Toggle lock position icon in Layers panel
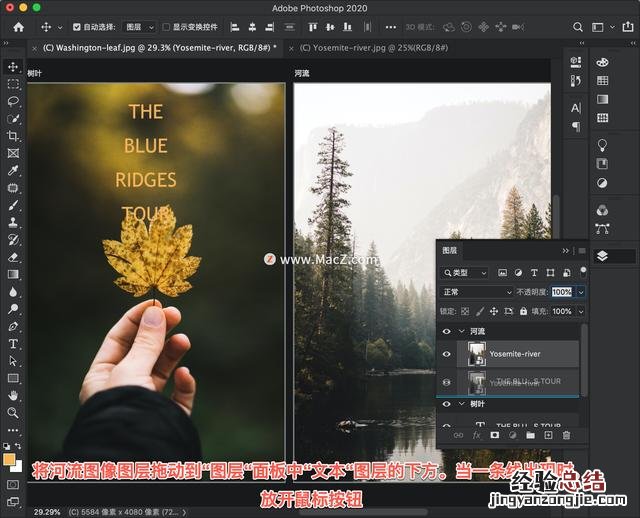This screenshot has width=640, height=518. point(494,311)
